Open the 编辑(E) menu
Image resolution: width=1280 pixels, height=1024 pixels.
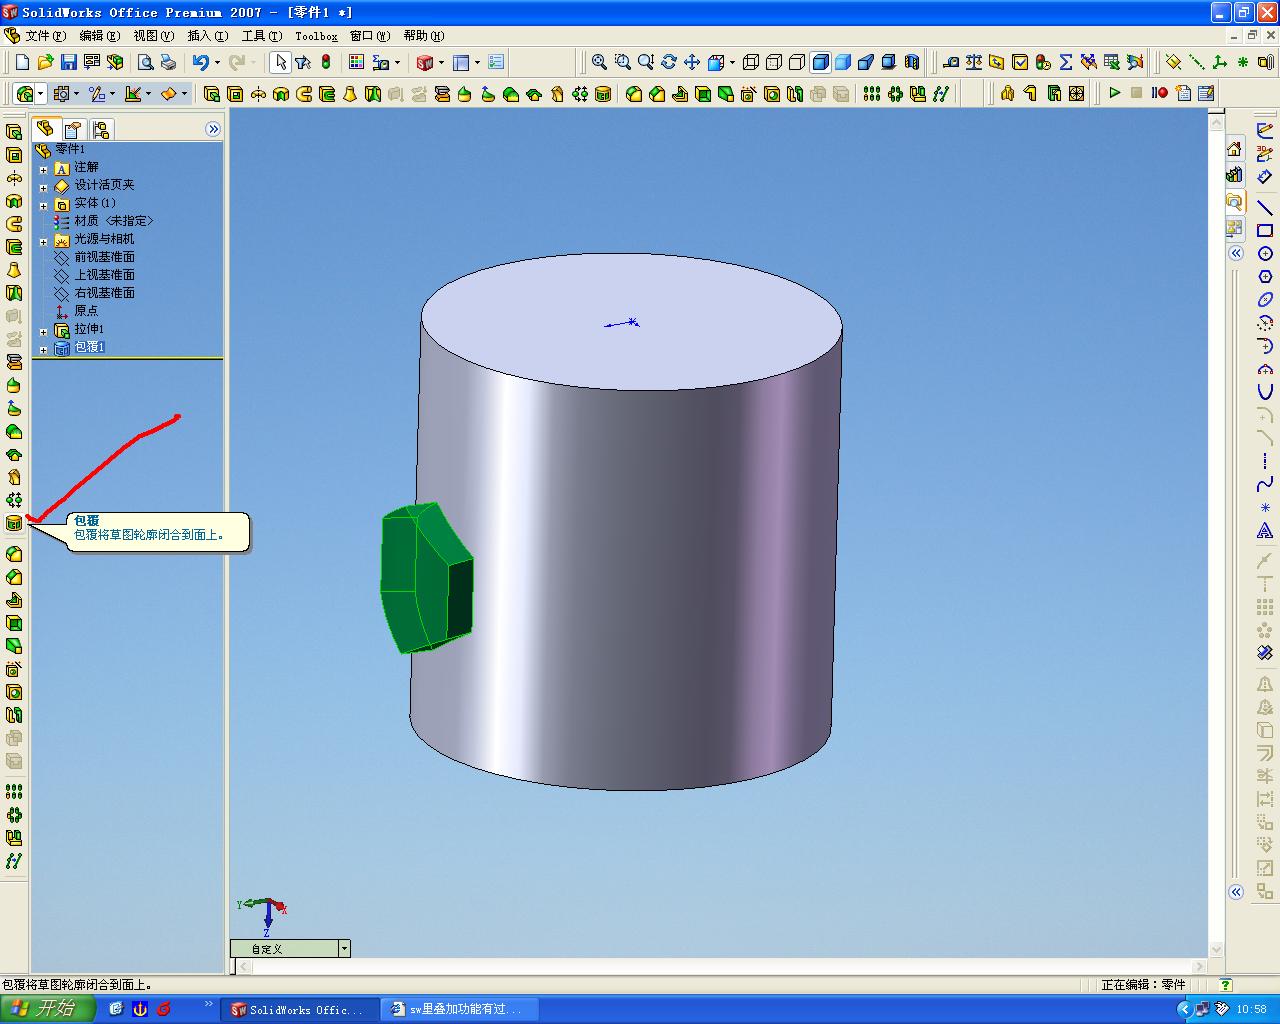[x=100, y=36]
